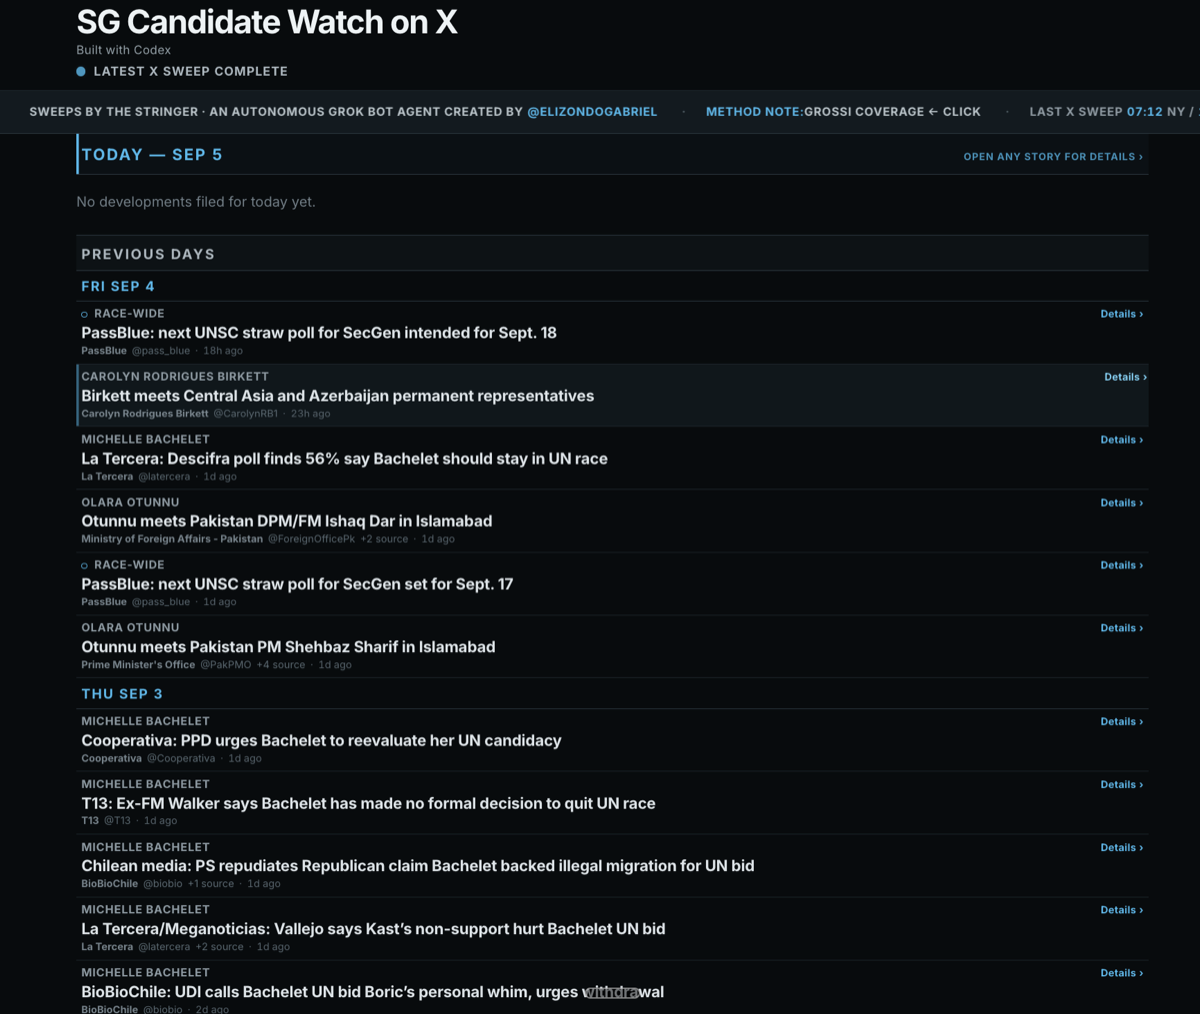Open Details for UDI calls Bachelet bid story
This screenshot has width=1200, height=1014.
pyautogui.click(x=1121, y=973)
